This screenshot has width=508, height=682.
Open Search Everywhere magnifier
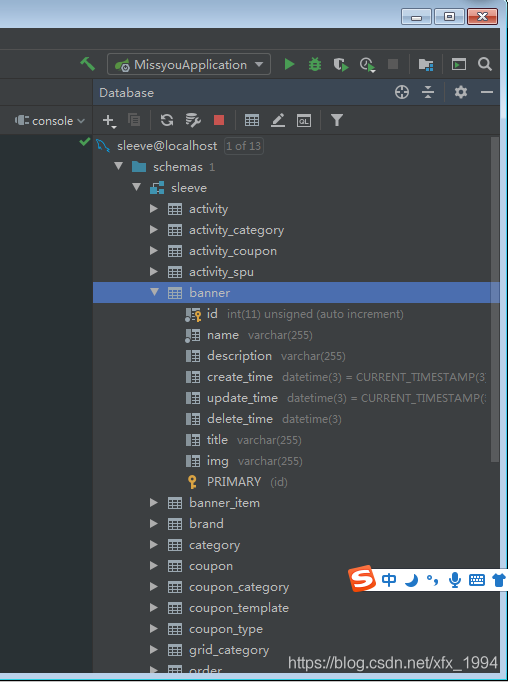(485, 64)
